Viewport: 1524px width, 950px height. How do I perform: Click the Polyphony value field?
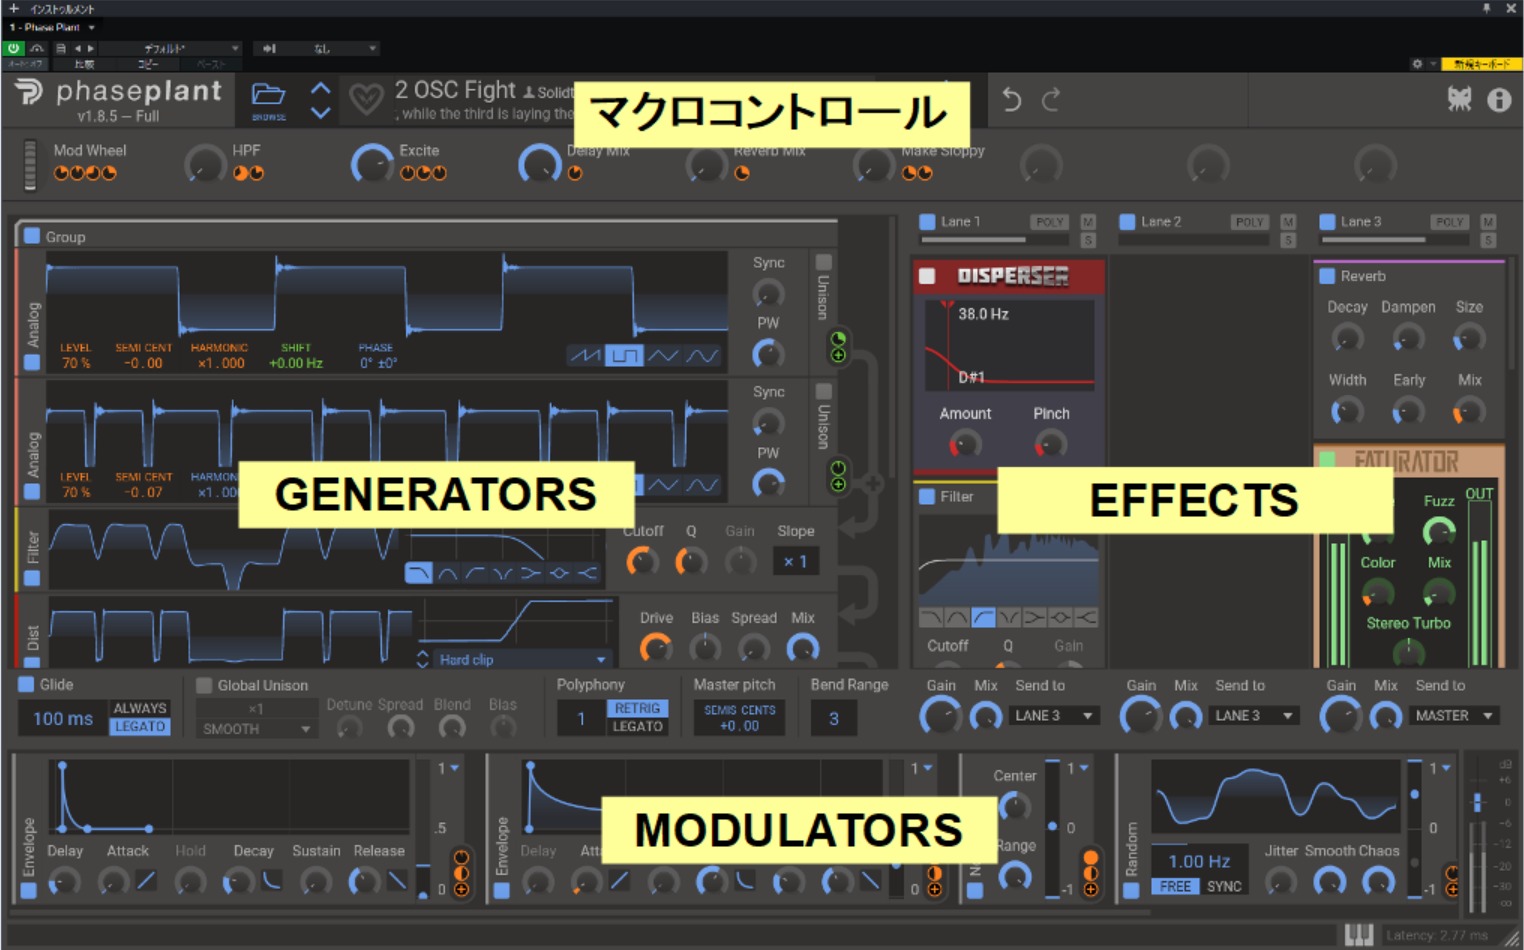pyautogui.click(x=580, y=718)
